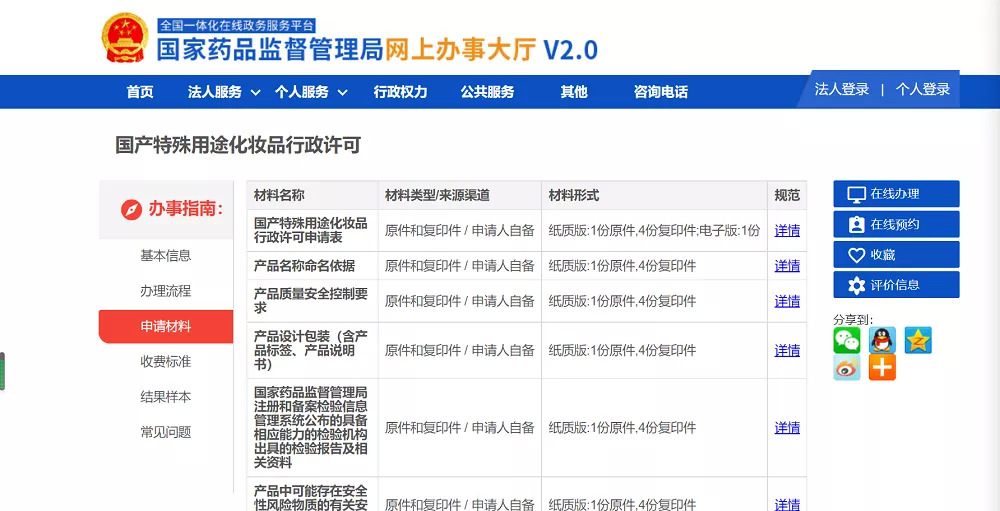
Task: Click the monitor icon in 在线办理
Action: pos(857,195)
